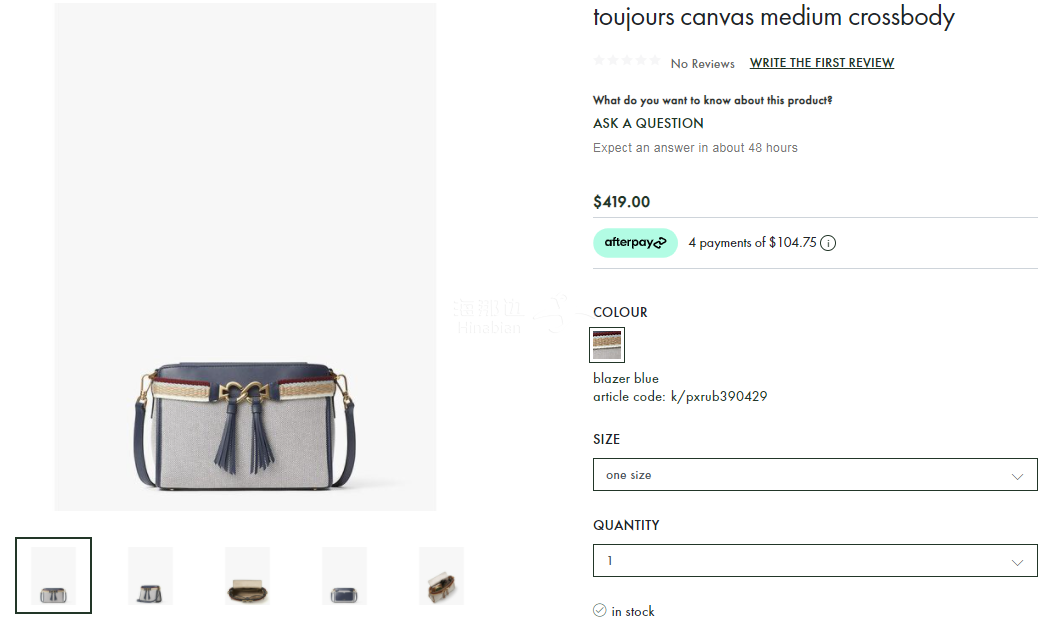Click the Afterpay info circle icon
1053x628 pixels.
[828, 243]
